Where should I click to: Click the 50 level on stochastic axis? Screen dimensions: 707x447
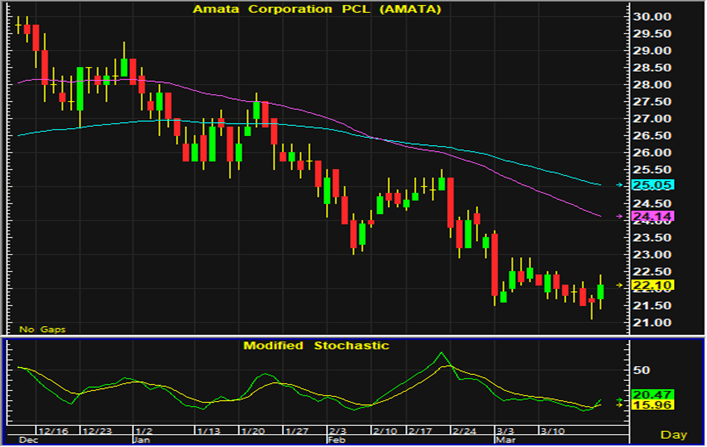click(641, 370)
